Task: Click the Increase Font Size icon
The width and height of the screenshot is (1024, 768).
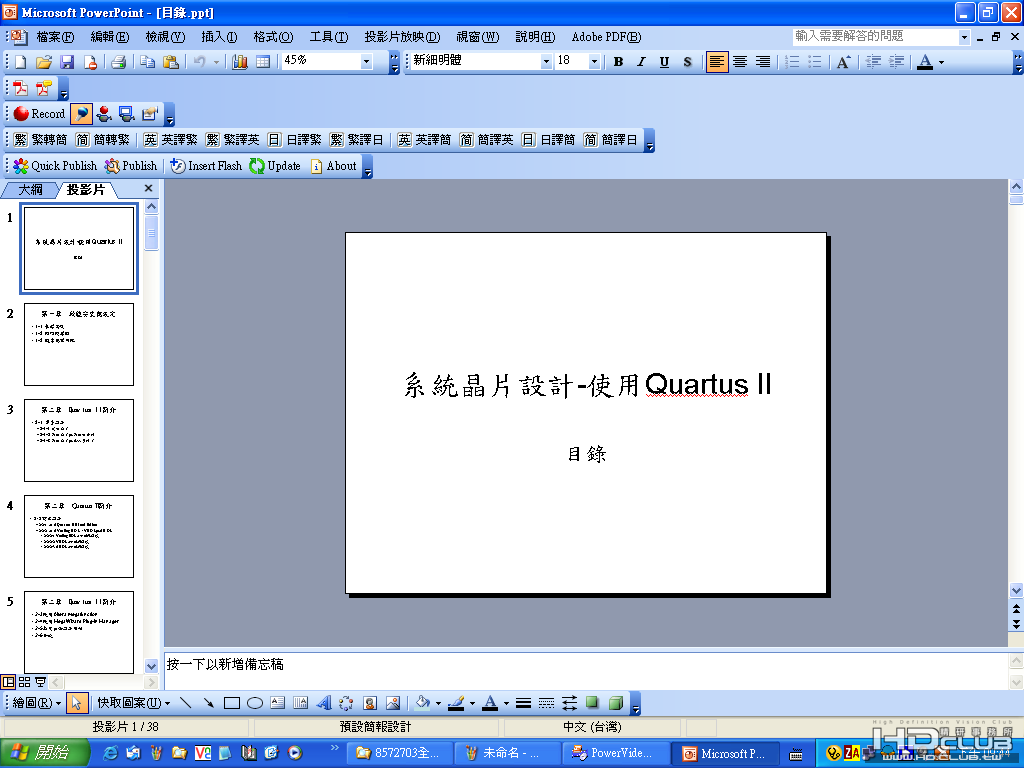Action: (x=843, y=62)
